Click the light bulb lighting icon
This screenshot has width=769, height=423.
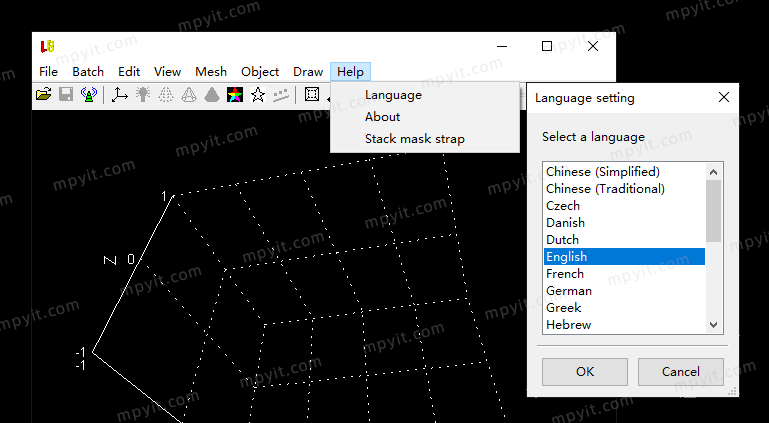coord(143,95)
